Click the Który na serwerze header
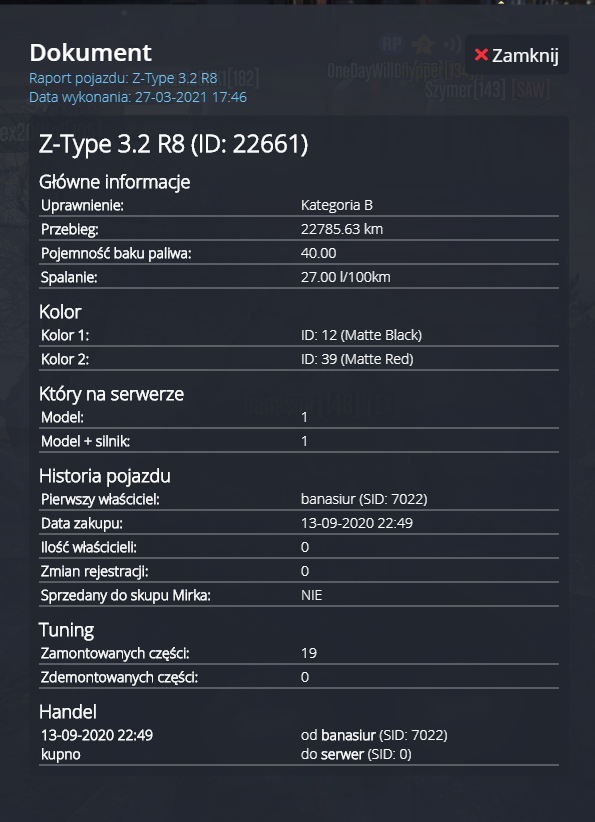Viewport: 595px width, 822px height. (111, 394)
